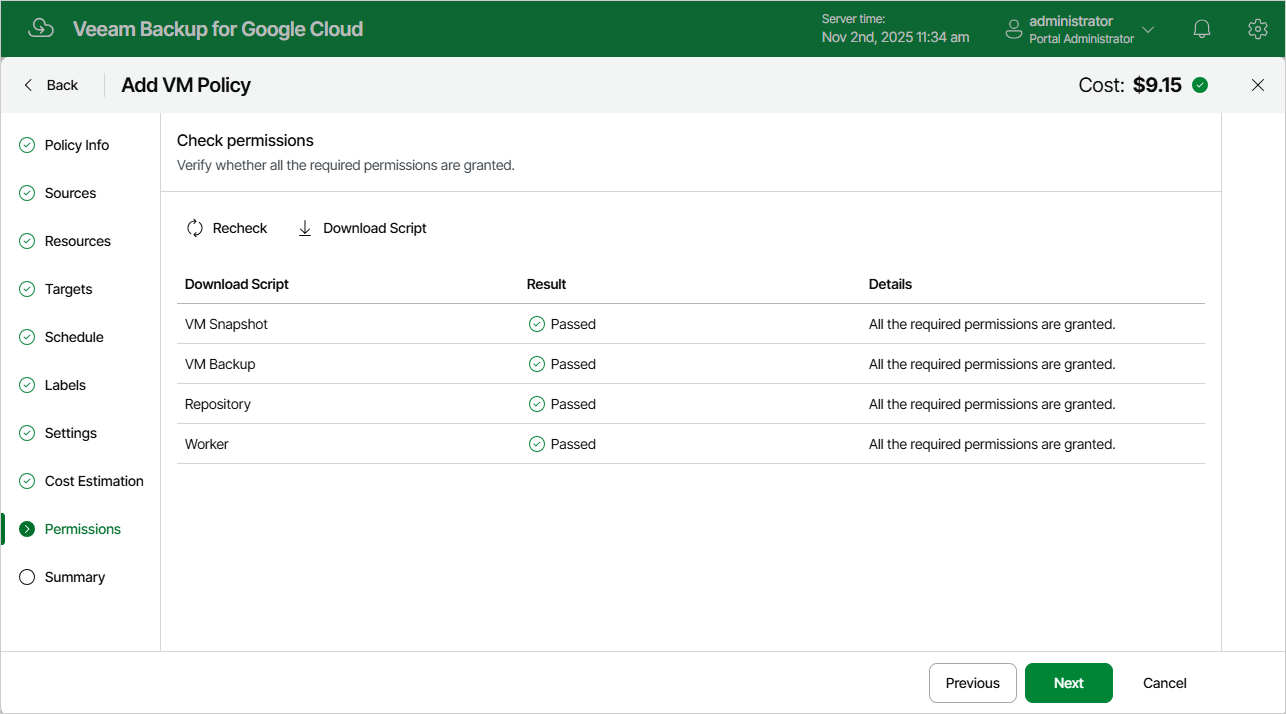Click the Back link text
The height and width of the screenshot is (714, 1286).
click(62, 85)
